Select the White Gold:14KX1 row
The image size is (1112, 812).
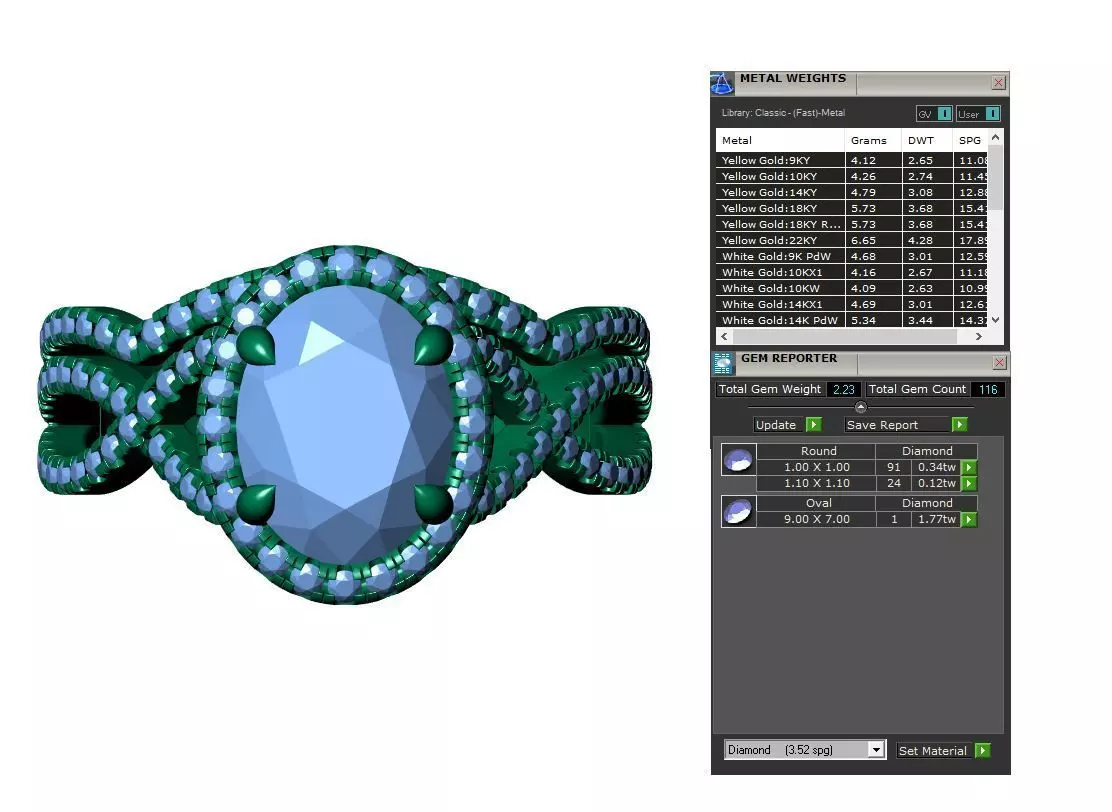[852, 304]
